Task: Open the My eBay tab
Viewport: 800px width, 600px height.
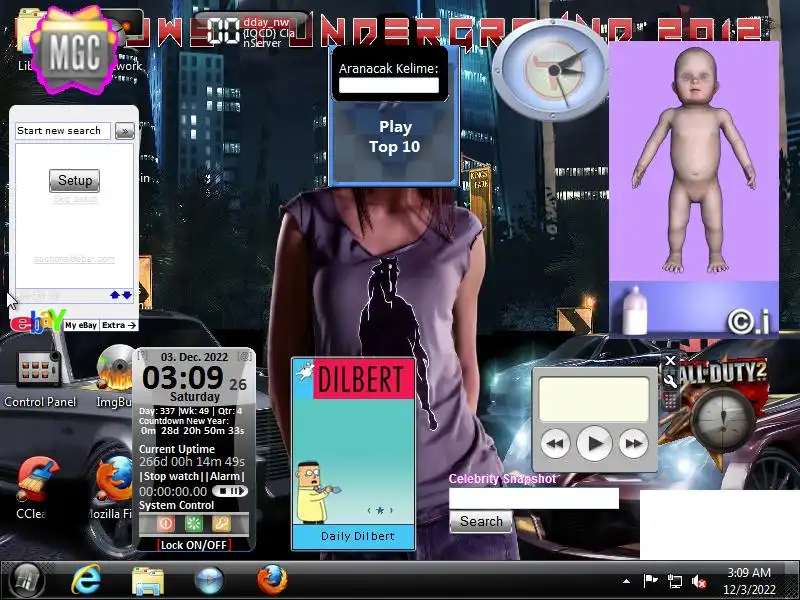Action: tap(81, 325)
